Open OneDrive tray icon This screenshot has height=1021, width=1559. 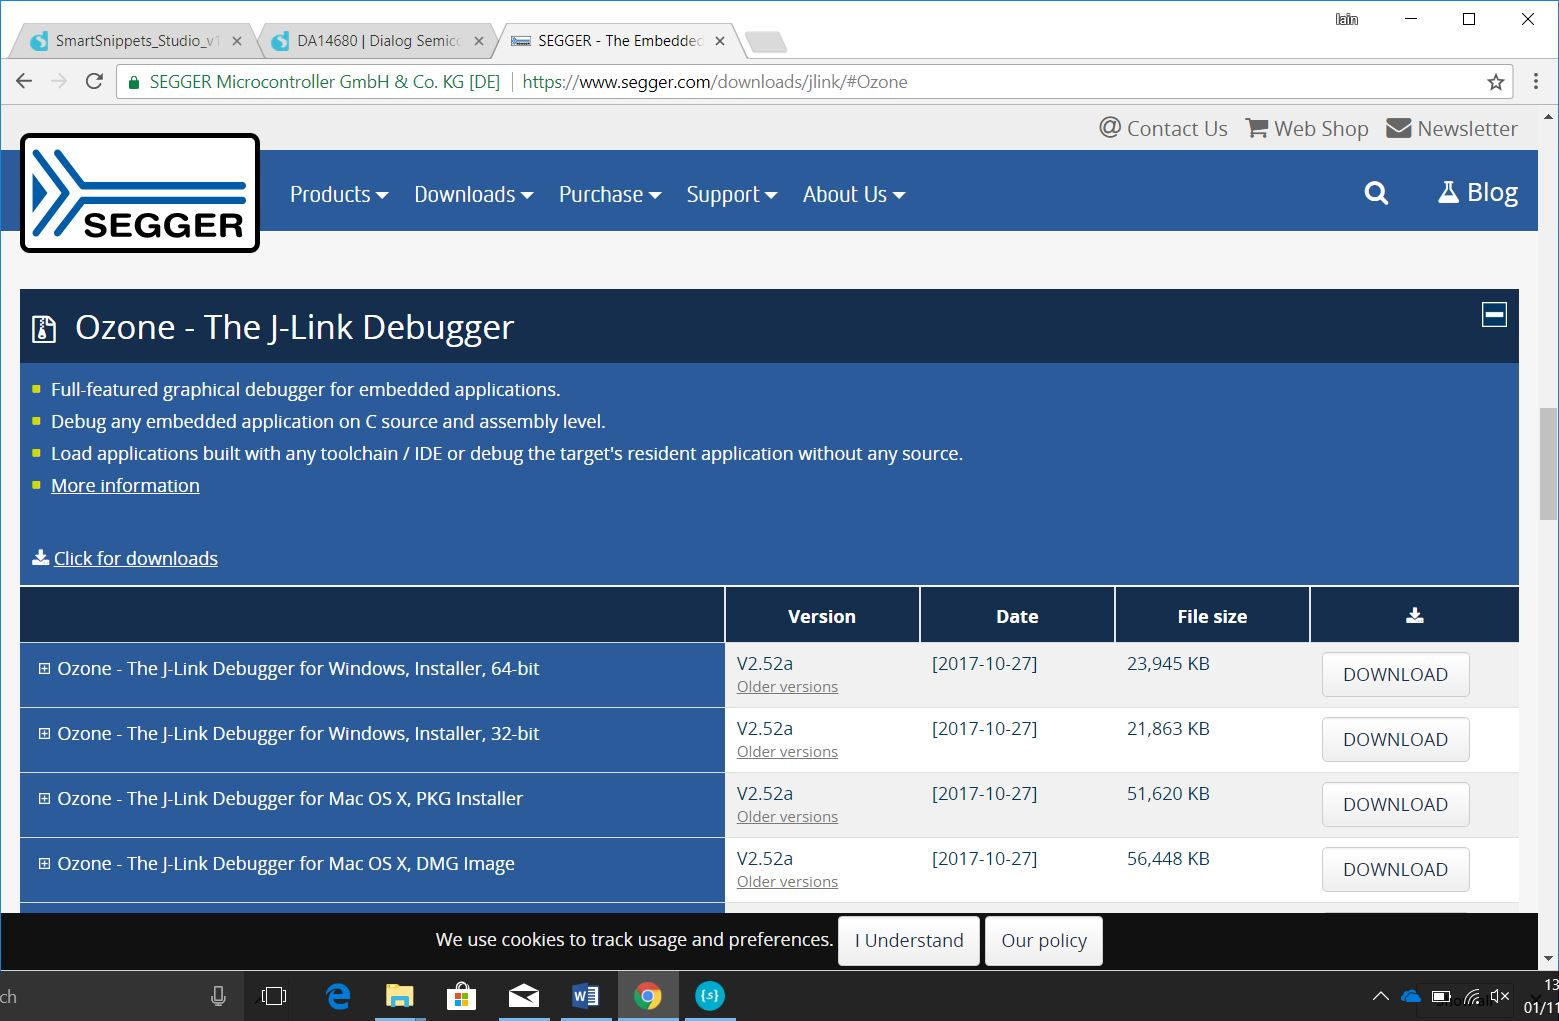pos(1410,996)
